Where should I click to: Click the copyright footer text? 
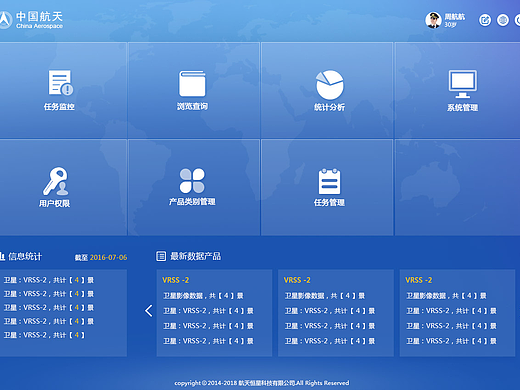click(262, 383)
